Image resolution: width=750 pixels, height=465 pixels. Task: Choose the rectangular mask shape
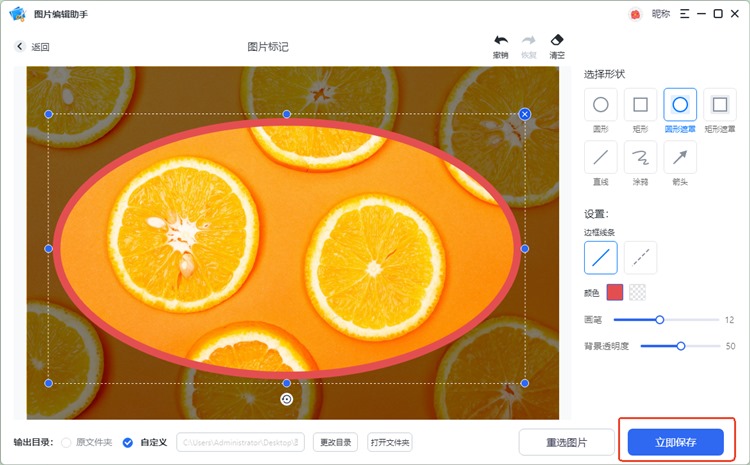coord(720,105)
